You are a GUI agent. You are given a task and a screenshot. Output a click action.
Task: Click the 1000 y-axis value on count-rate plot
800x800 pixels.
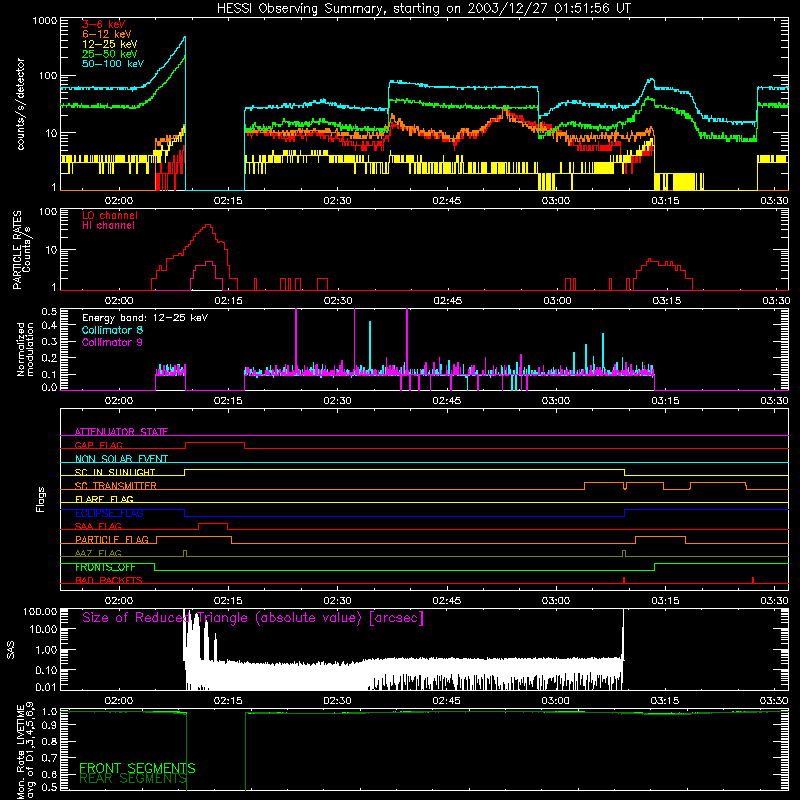(x=45, y=21)
